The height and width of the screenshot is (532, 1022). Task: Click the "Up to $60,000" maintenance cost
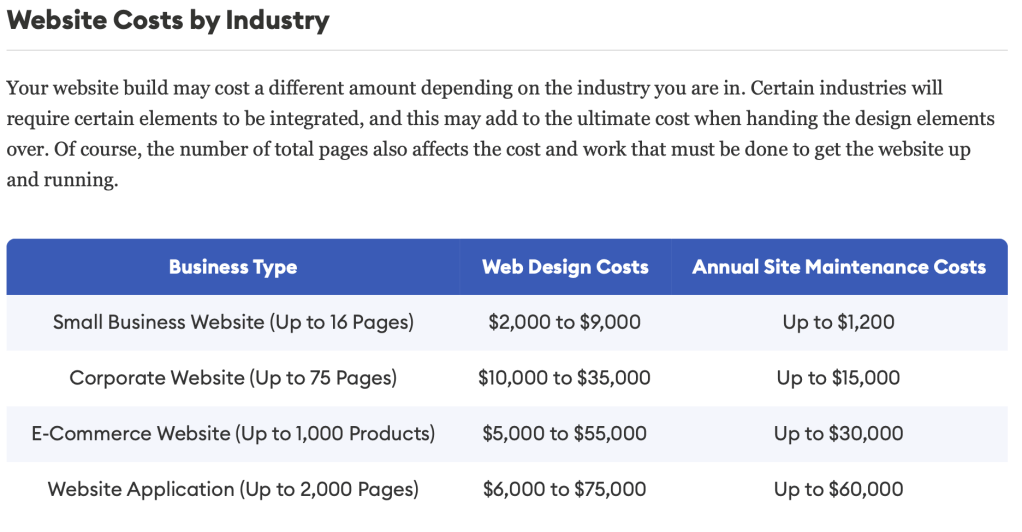tap(839, 489)
